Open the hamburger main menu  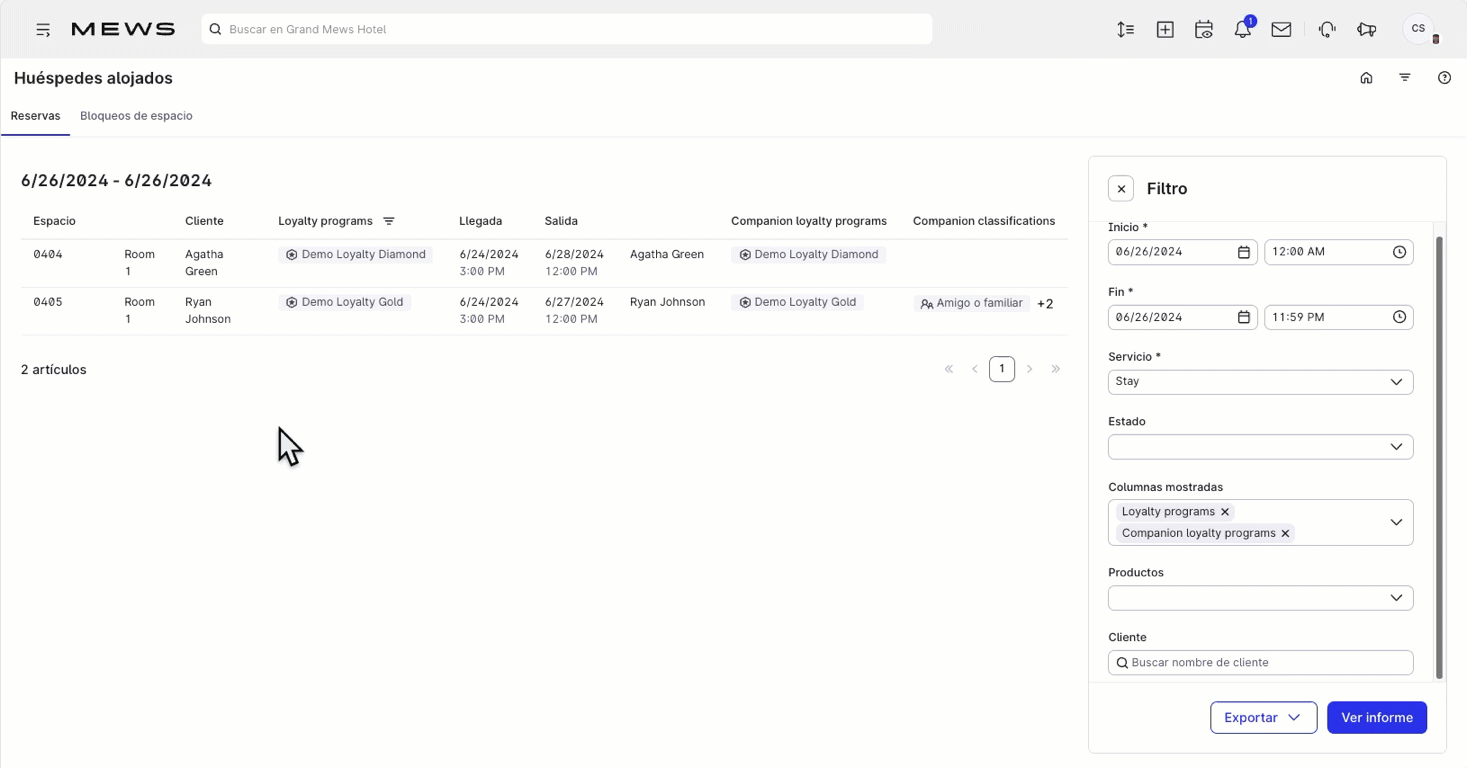[43, 30]
